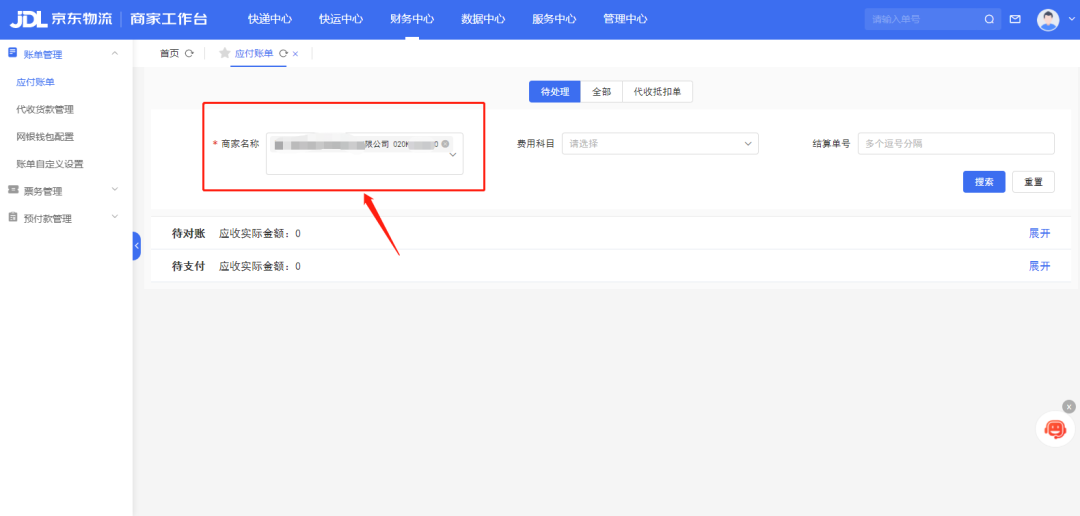Open 服务中心 top menu
The image size is (1080, 516).
pos(554,19)
